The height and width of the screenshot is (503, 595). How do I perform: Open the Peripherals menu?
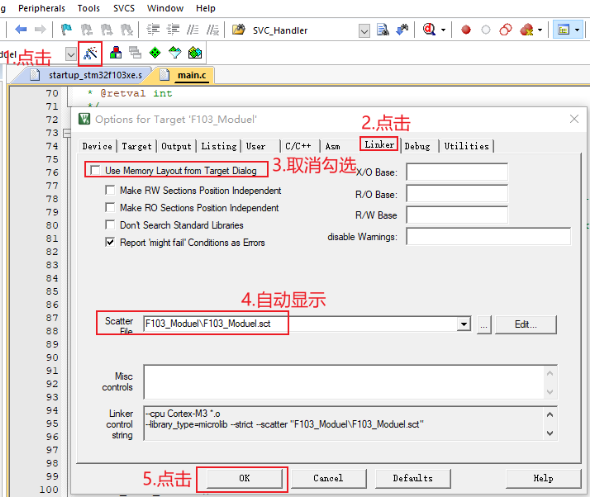click(42, 8)
